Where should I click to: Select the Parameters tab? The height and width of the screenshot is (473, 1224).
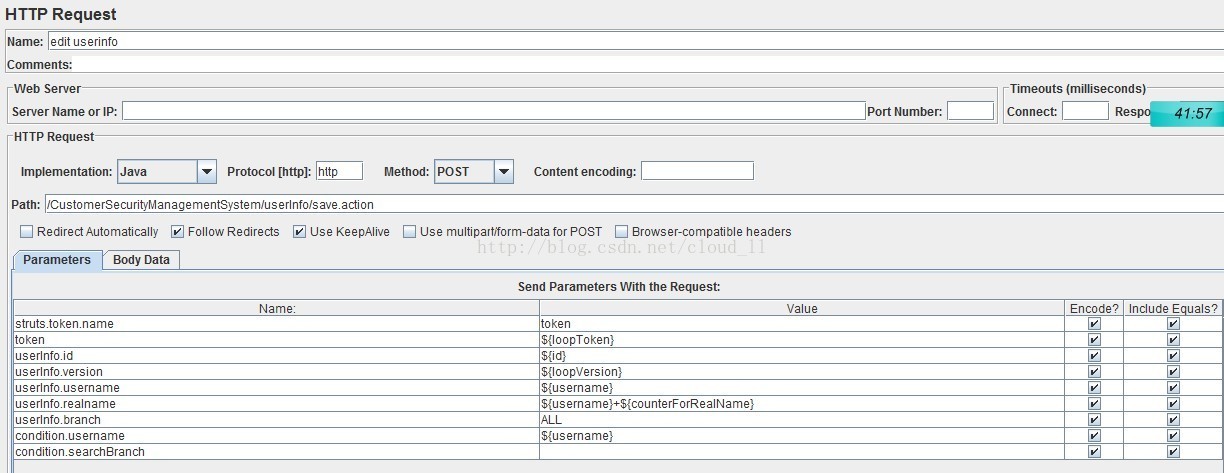point(57,260)
